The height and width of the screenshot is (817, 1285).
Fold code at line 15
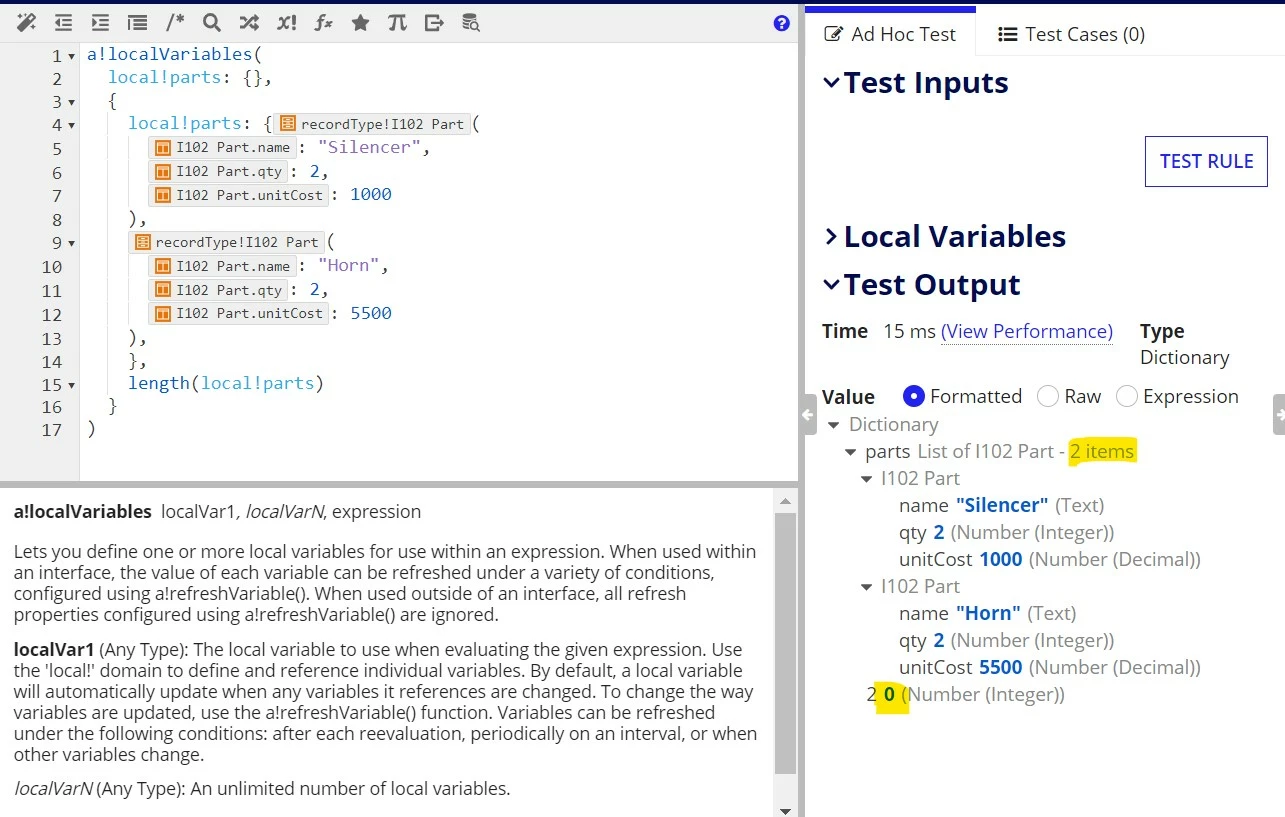point(72,385)
